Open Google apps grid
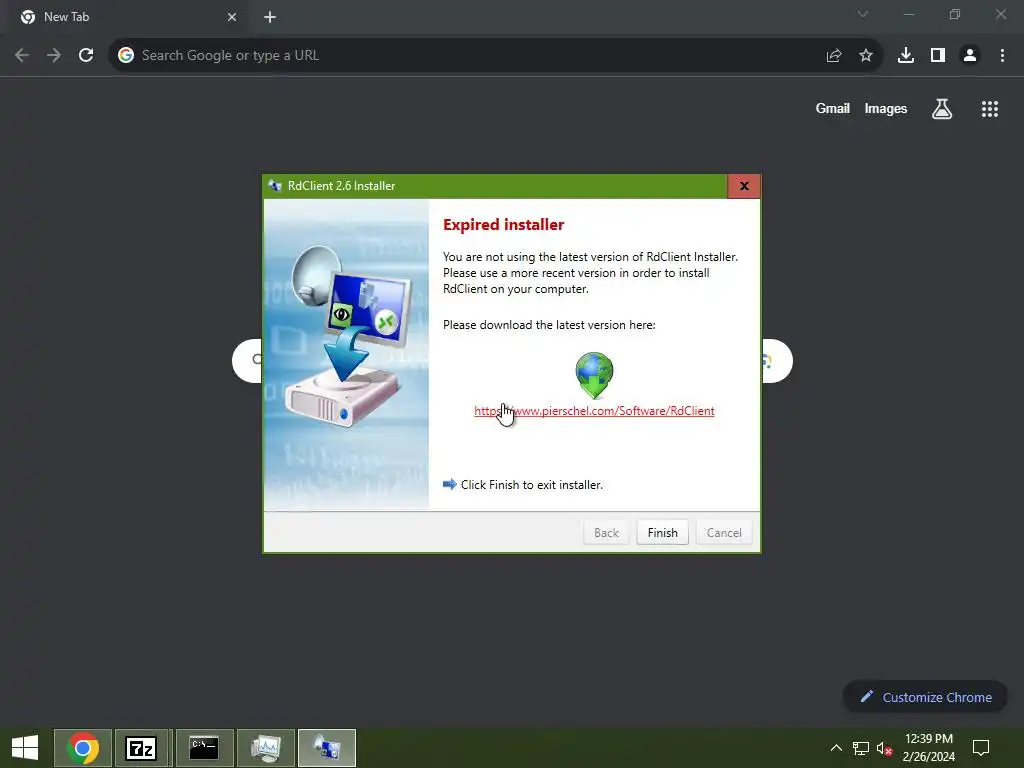The image size is (1024, 768). pos(990,108)
